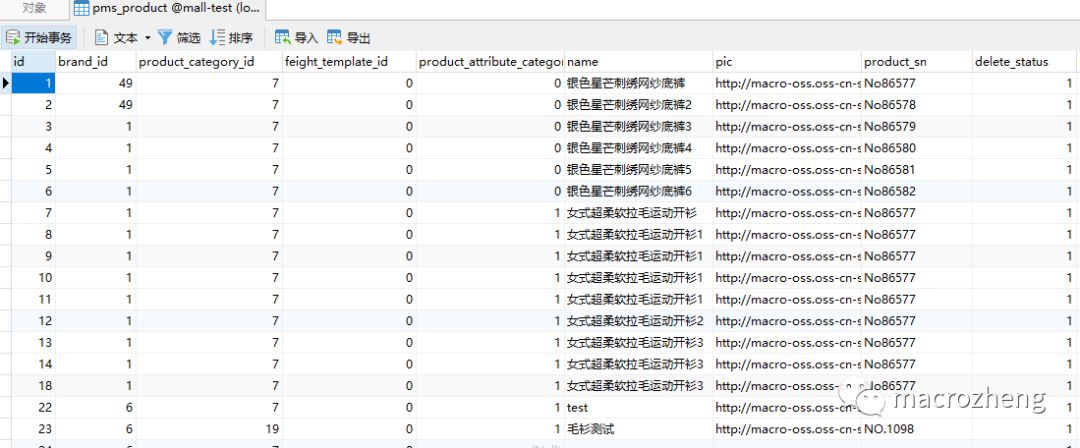1080x448 pixels.
Task: Open the Filter (筛选) tool
Action: (x=179, y=37)
